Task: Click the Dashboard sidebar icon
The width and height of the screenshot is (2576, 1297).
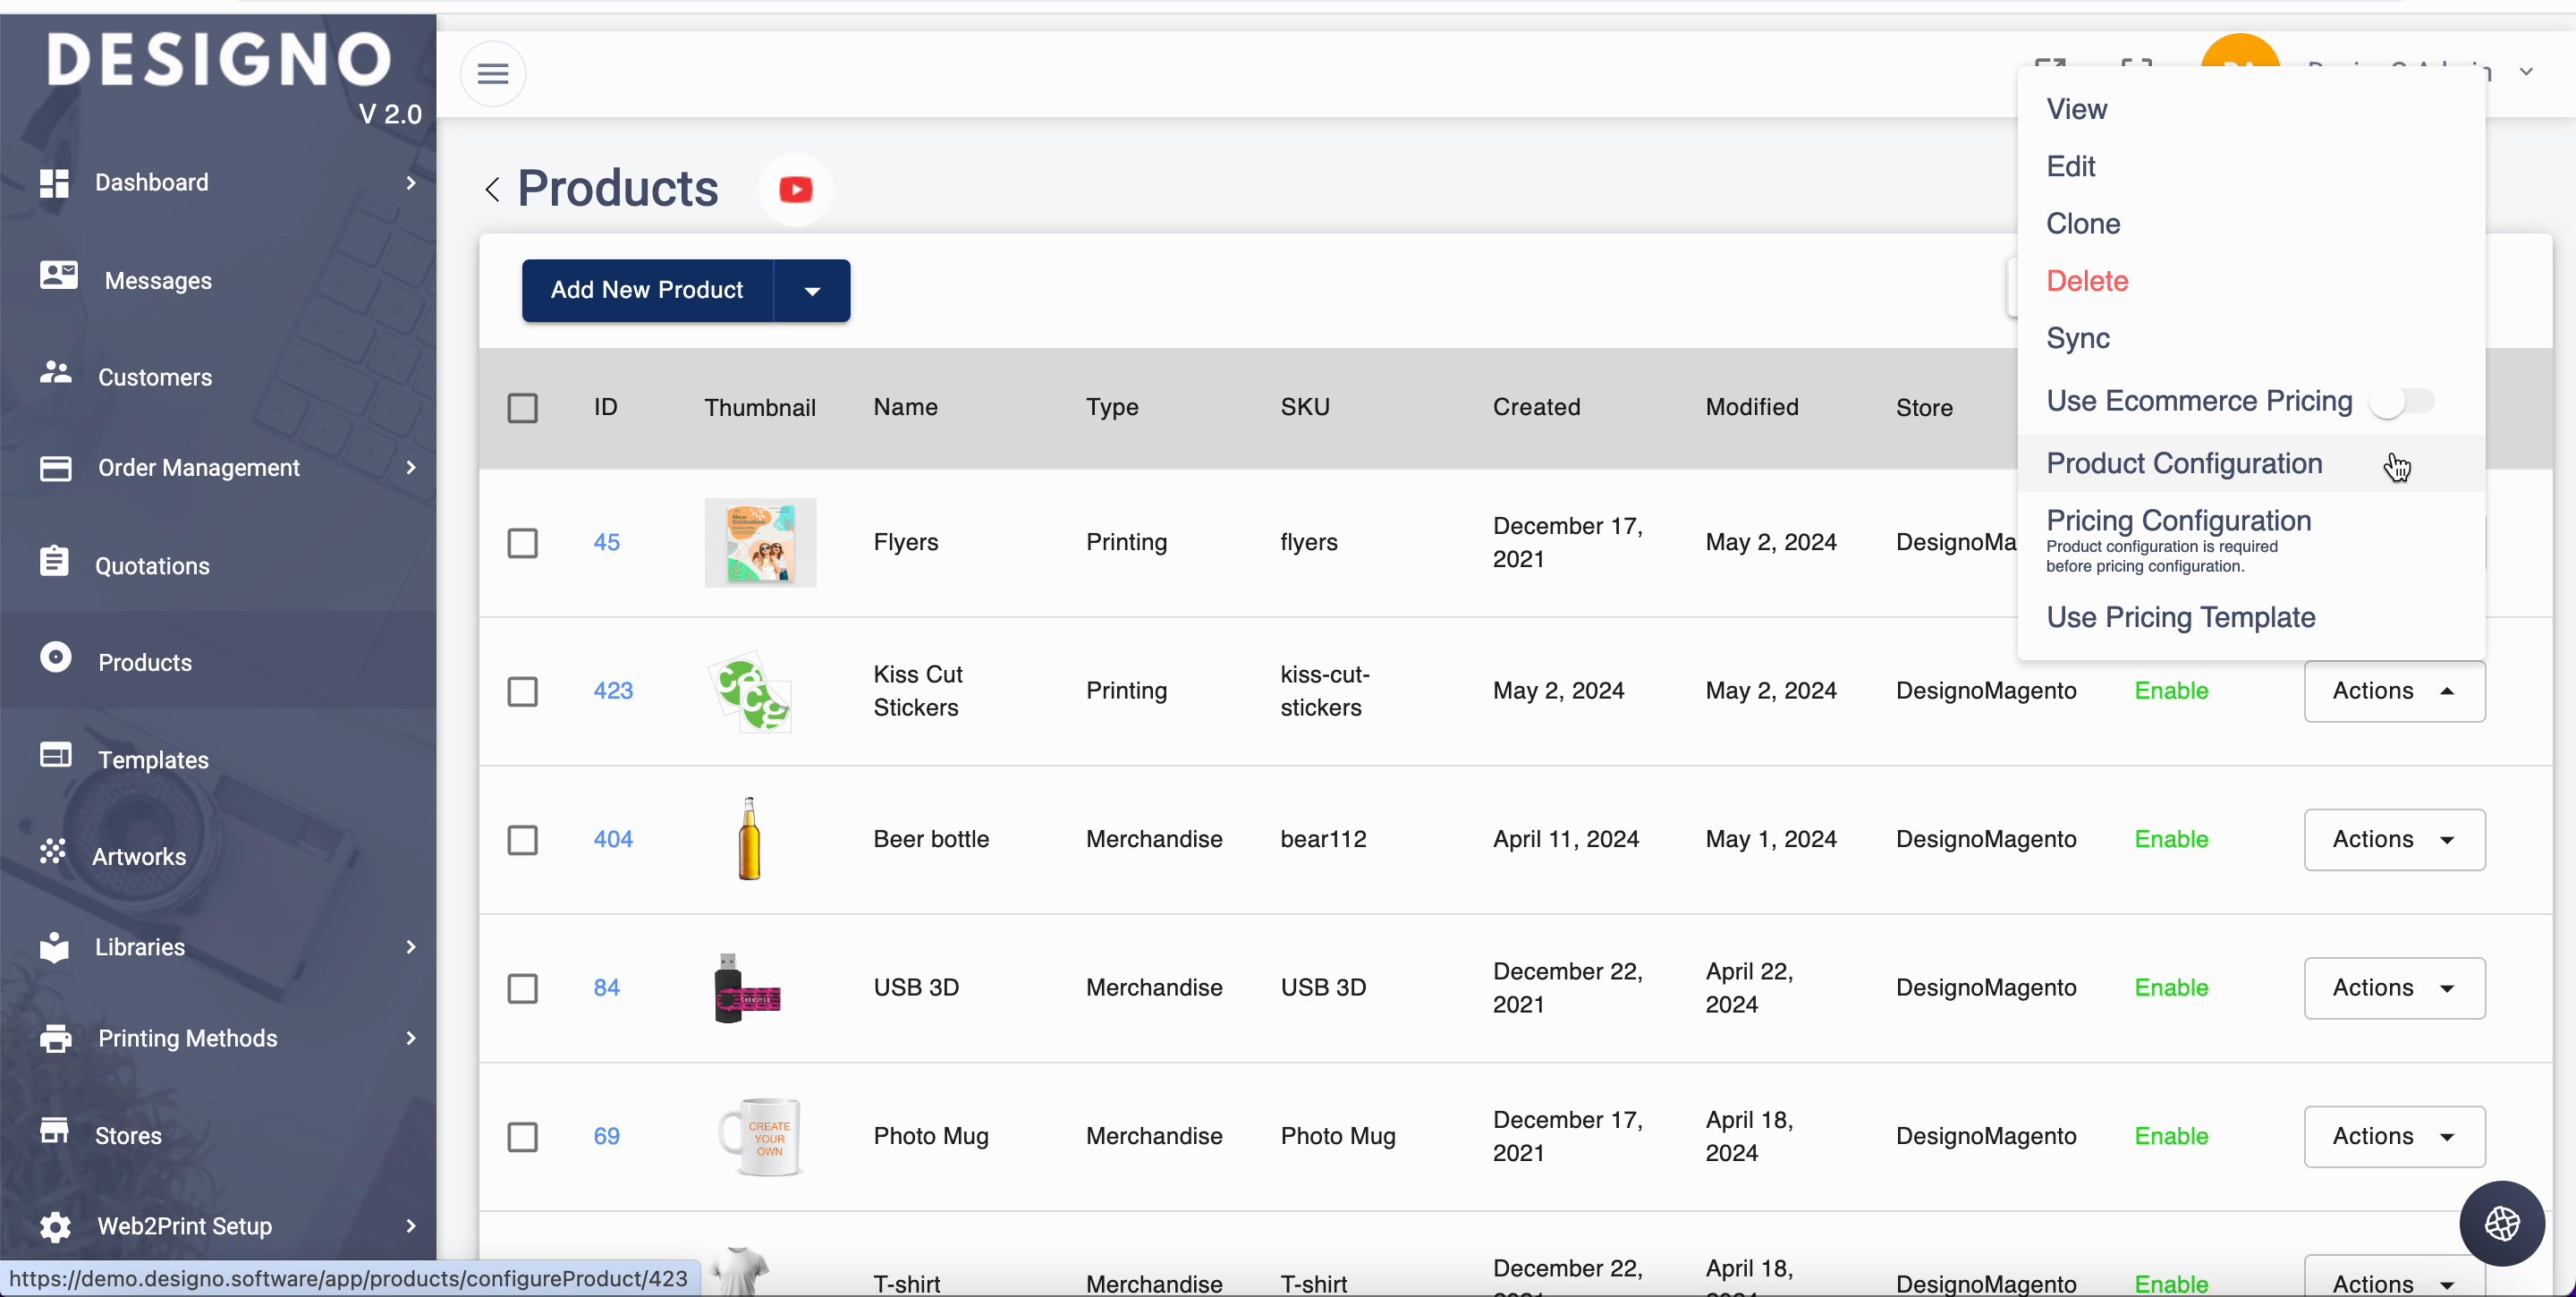Action: pyautogui.click(x=54, y=183)
